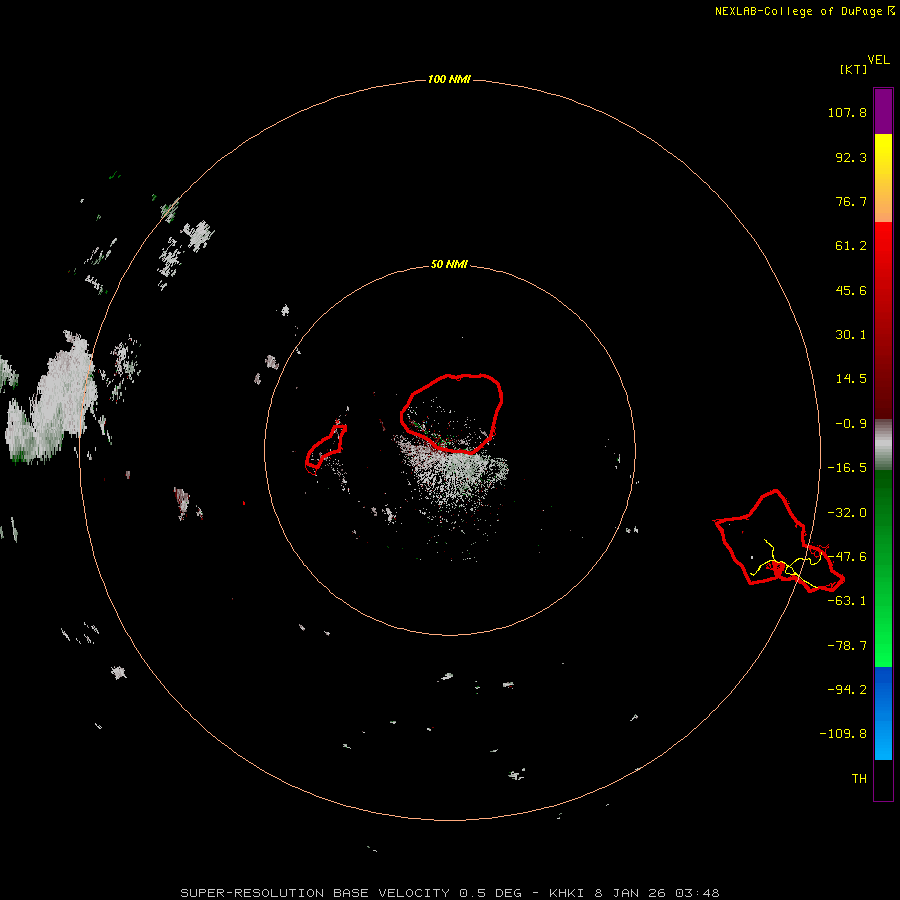Select the -47.6 velocity scale value
Viewport: 900px width, 900px height.
click(x=847, y=557)
